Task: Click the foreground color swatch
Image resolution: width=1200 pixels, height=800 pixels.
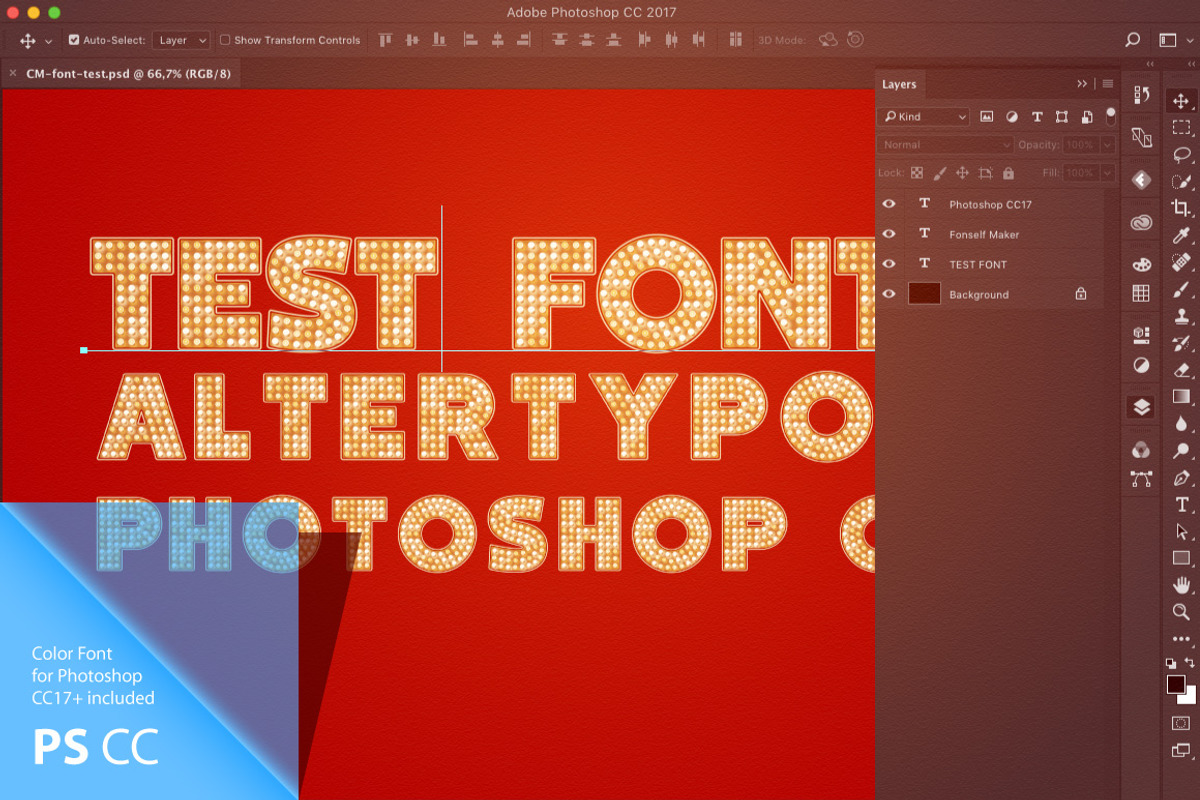Action: coord(1175,684)
